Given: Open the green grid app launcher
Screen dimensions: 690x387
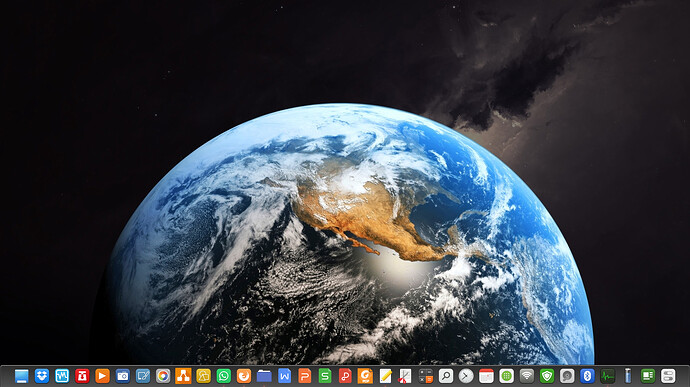Looking at the screenshot, I should pyautogui.click(x=506, y=376).
